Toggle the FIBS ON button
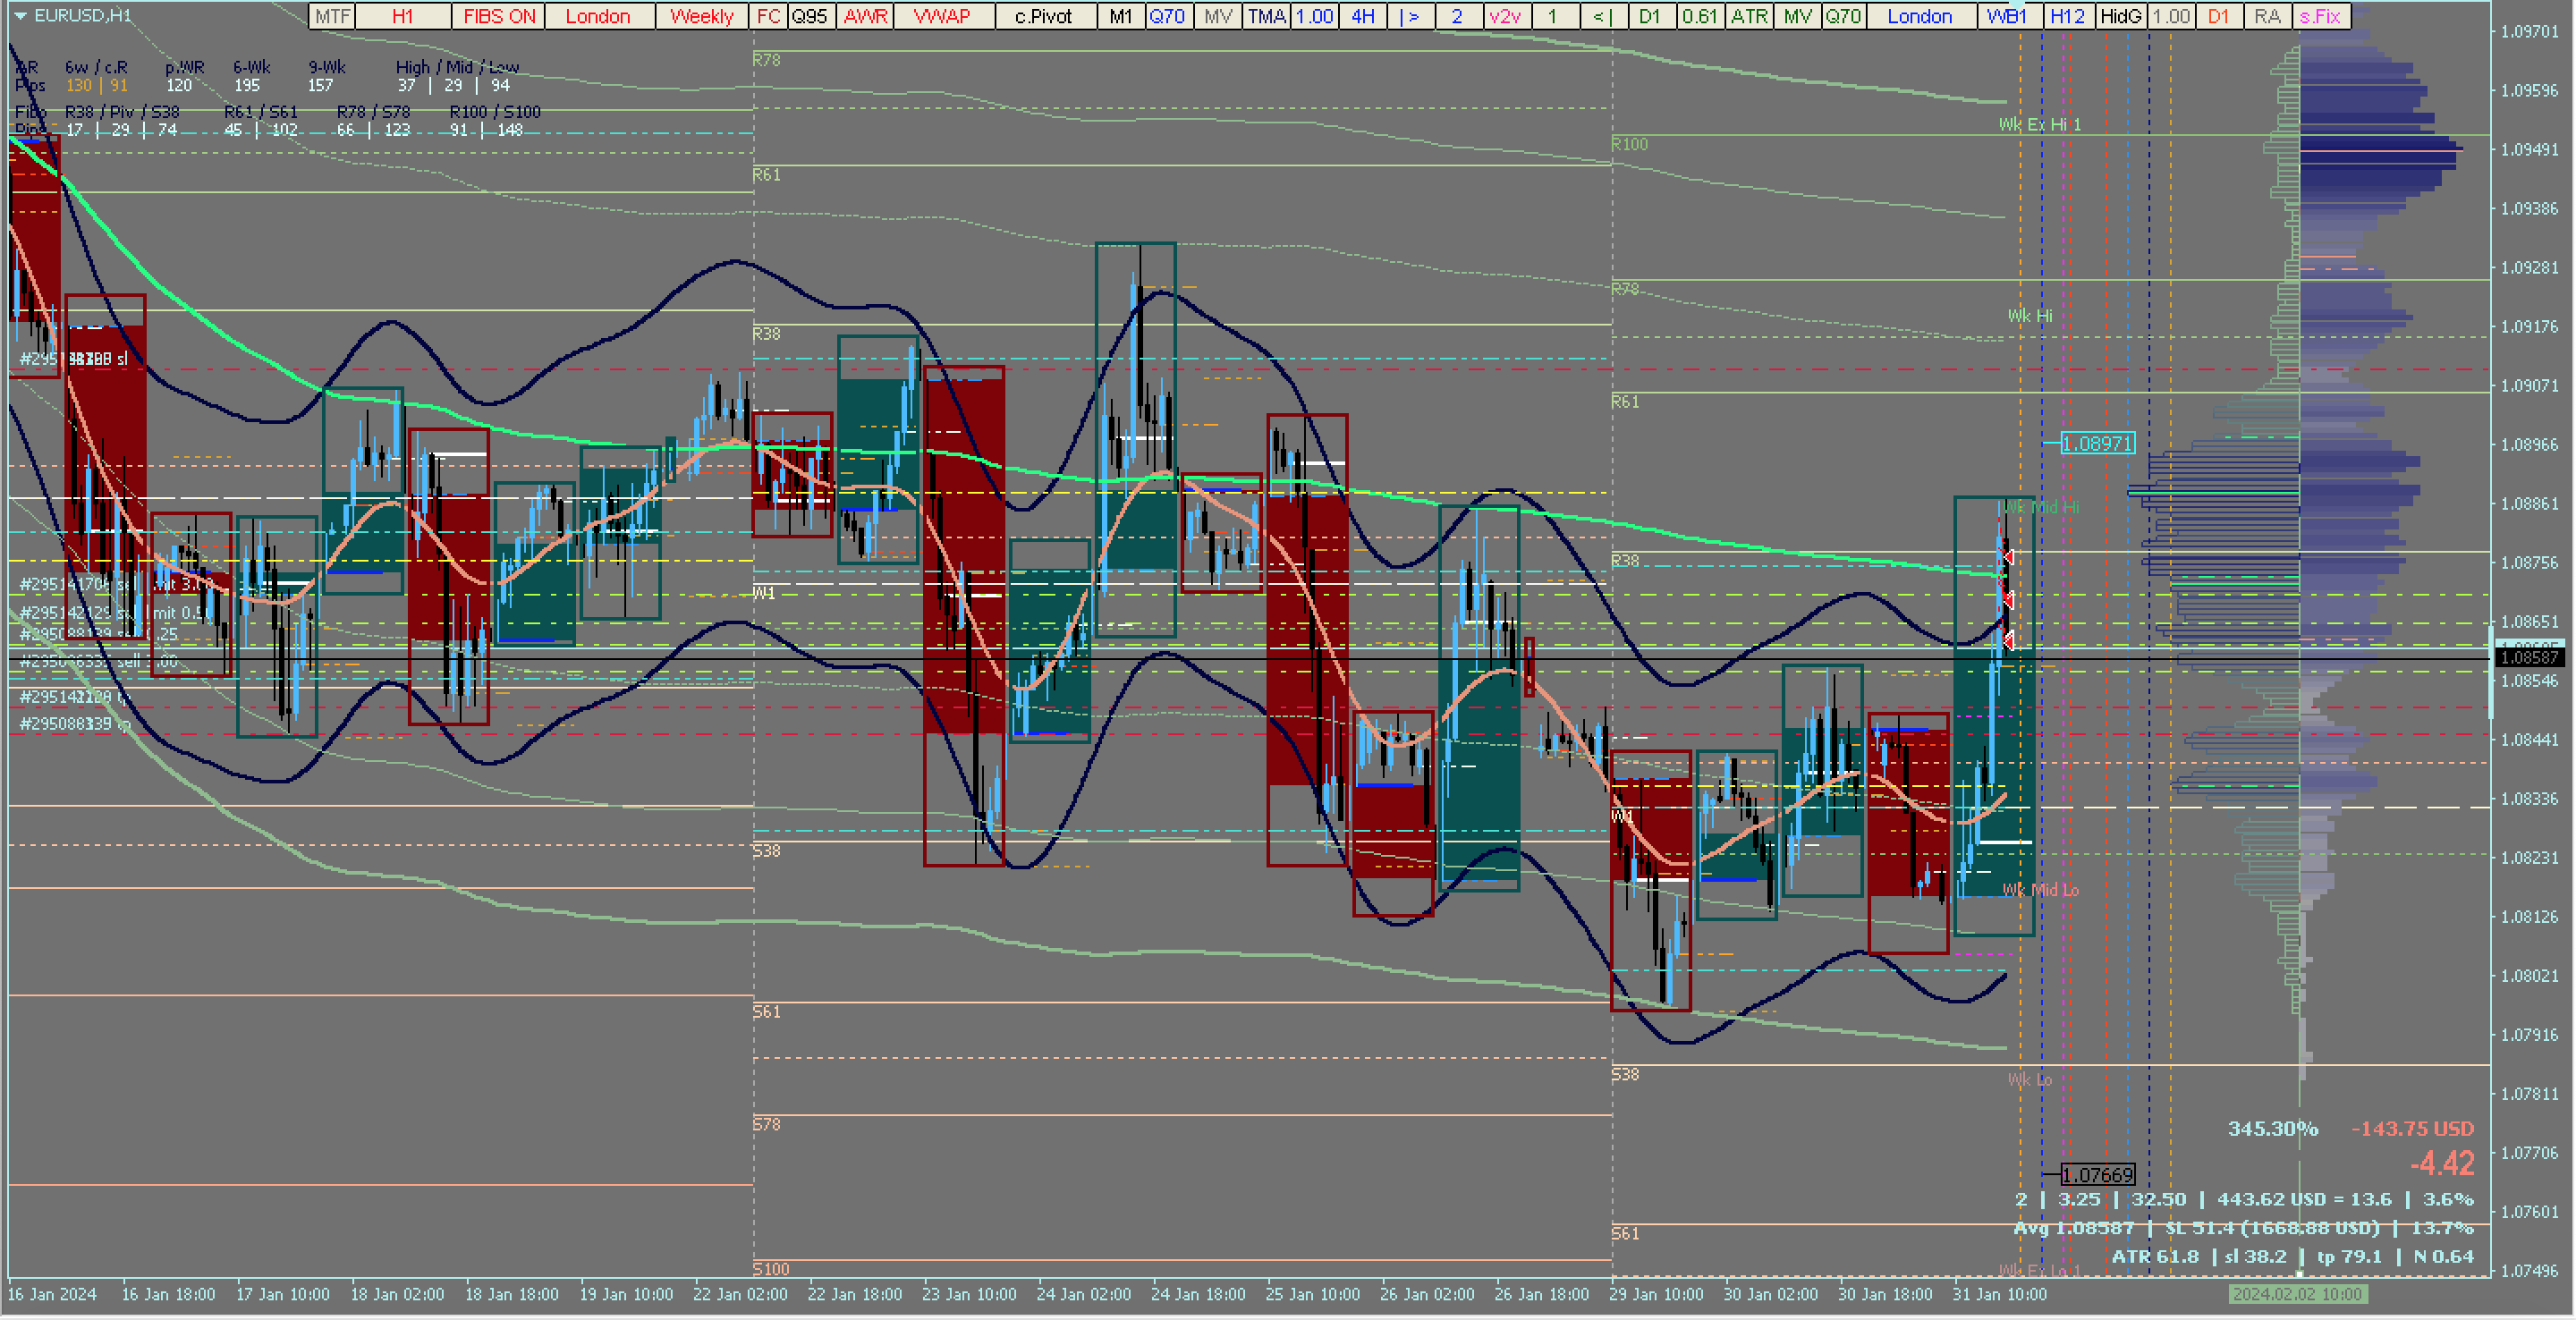Image resolution: width=2576 pixels, height=1320 pixels. click(x=499, y=16)
